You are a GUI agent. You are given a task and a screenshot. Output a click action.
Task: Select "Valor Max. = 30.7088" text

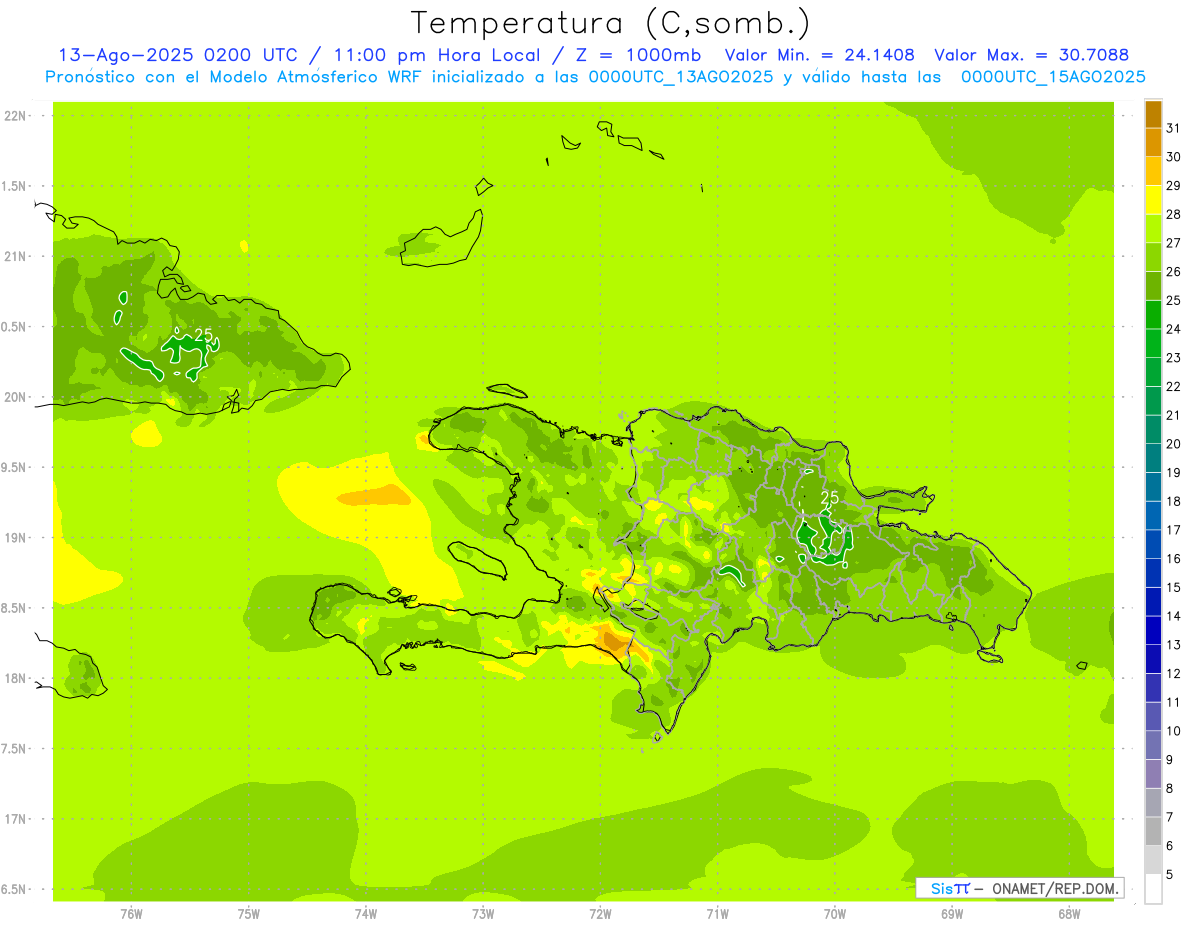[1031, 55]
